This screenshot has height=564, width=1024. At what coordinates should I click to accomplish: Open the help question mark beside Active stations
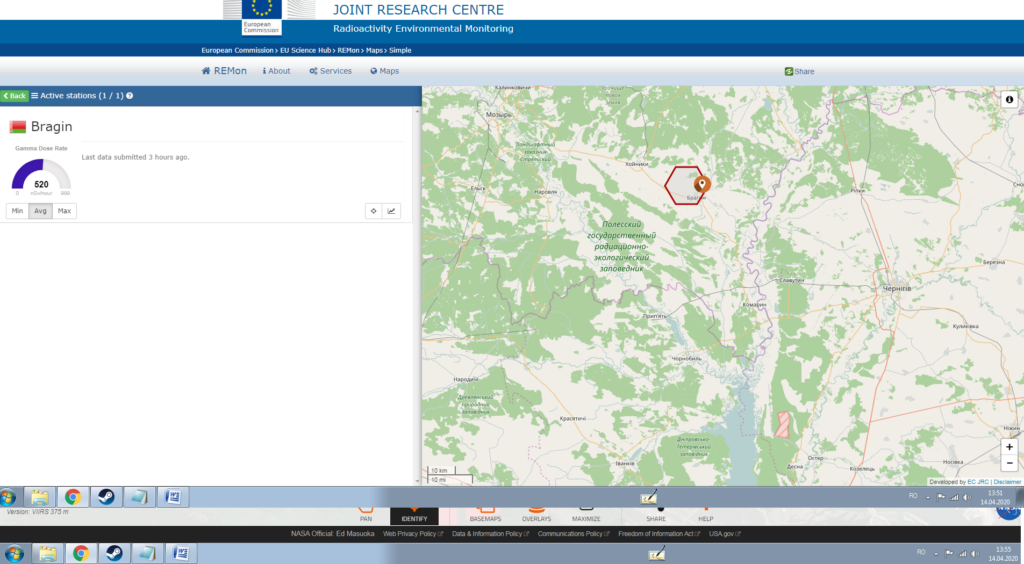tap(129, 96)
